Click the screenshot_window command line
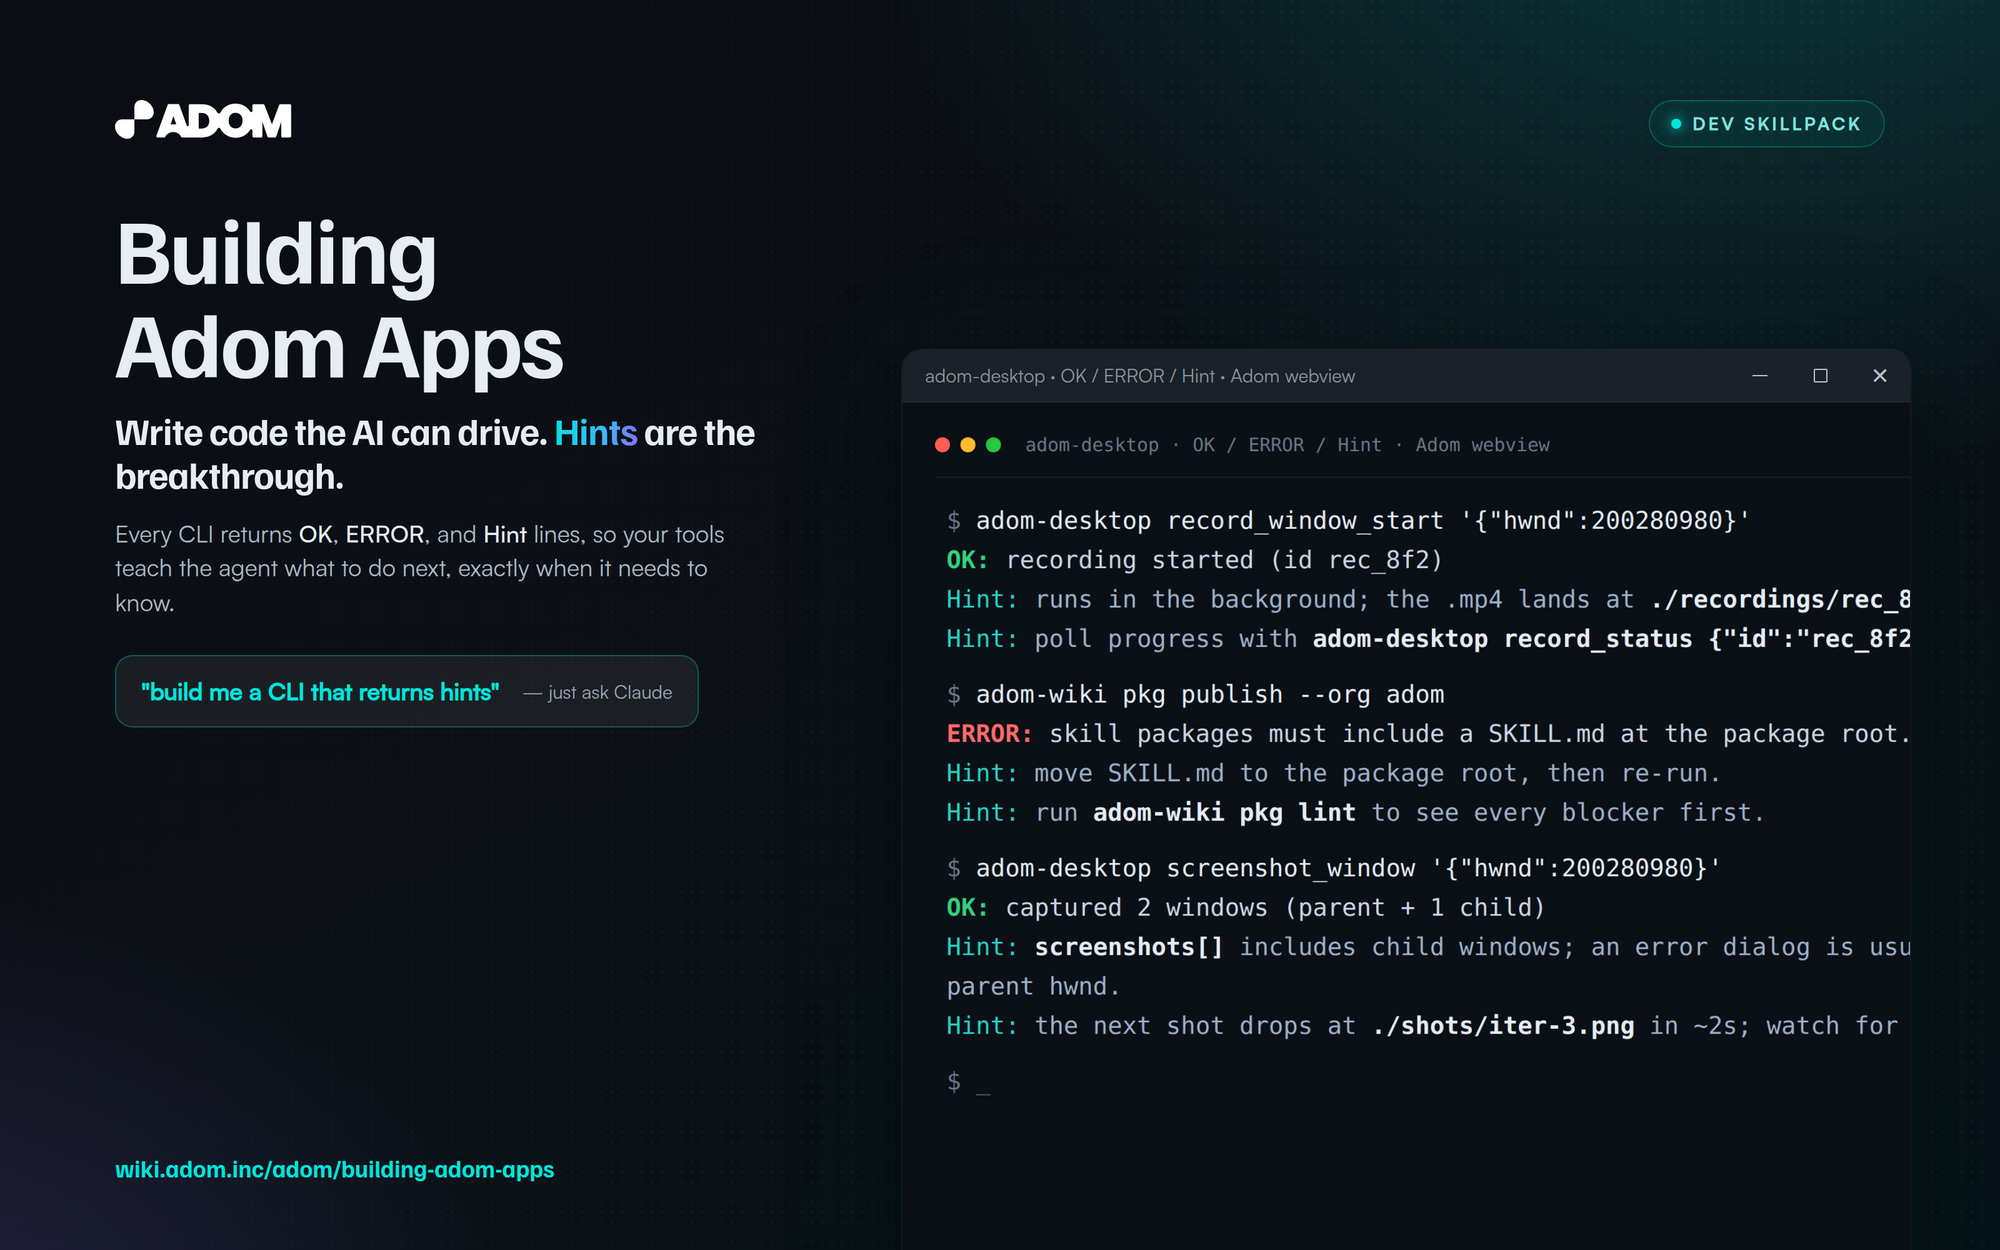 click(x=1333, y=868)
